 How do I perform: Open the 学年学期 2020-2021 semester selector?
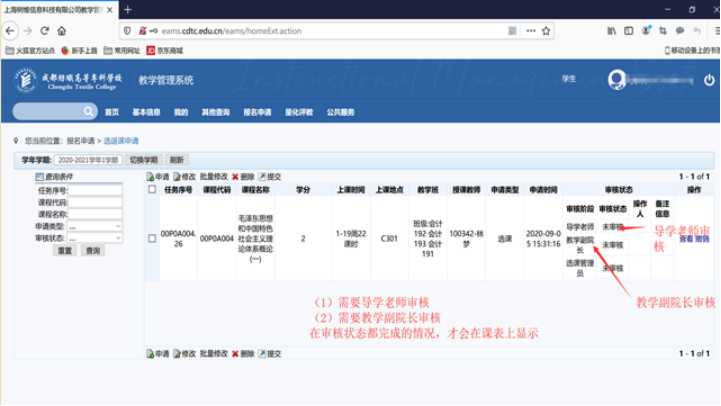pos(87,160)
